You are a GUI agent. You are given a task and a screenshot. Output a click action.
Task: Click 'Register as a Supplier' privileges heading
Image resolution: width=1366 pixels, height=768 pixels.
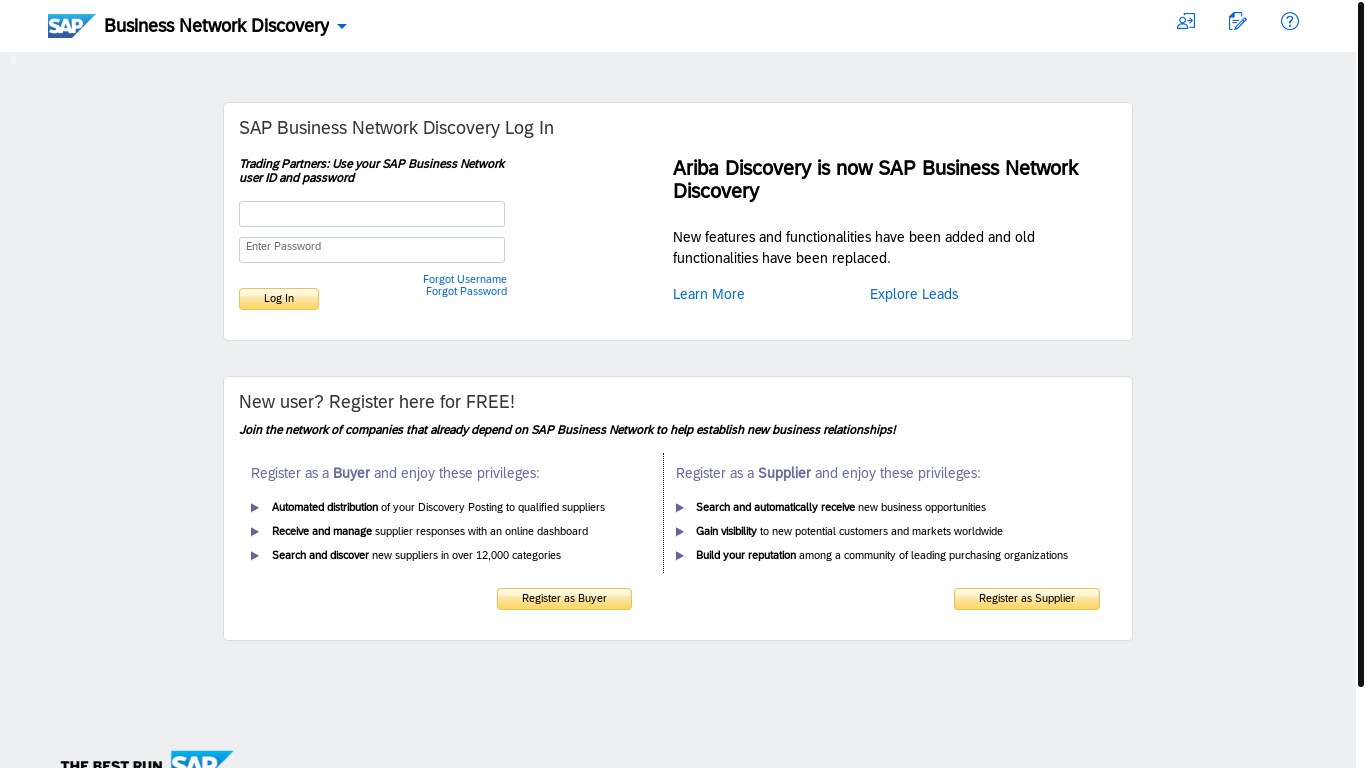828,473
